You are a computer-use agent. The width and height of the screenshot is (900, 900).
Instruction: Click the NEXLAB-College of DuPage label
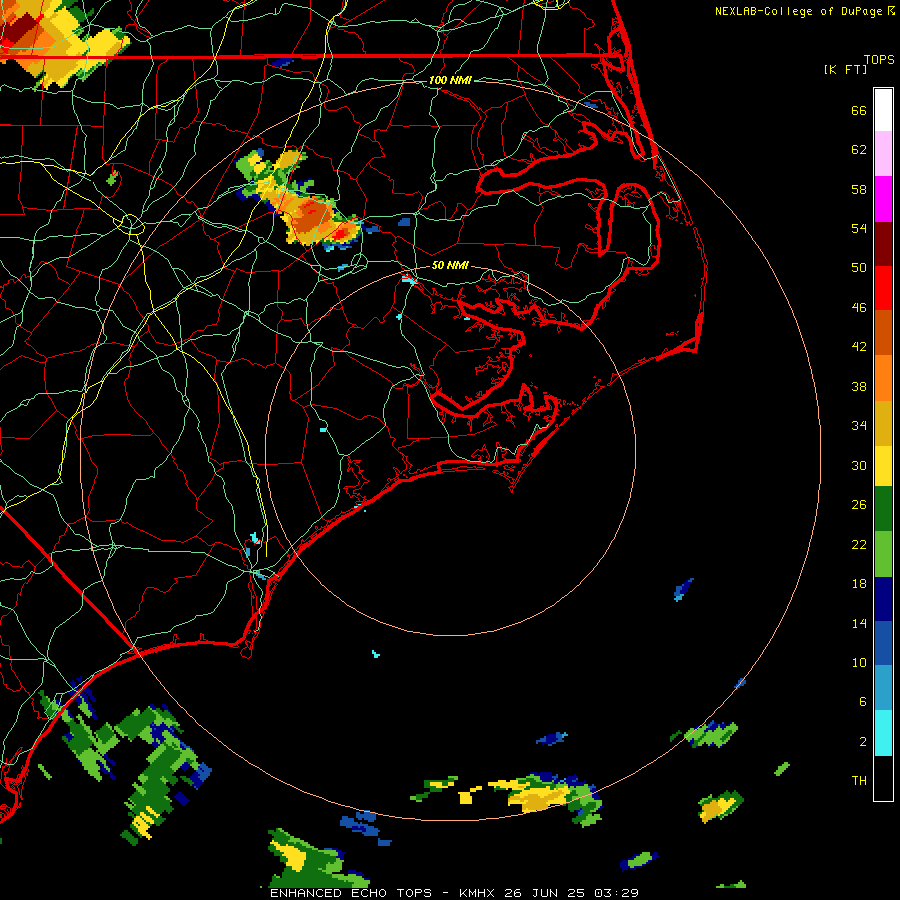[x=798, y=11]
